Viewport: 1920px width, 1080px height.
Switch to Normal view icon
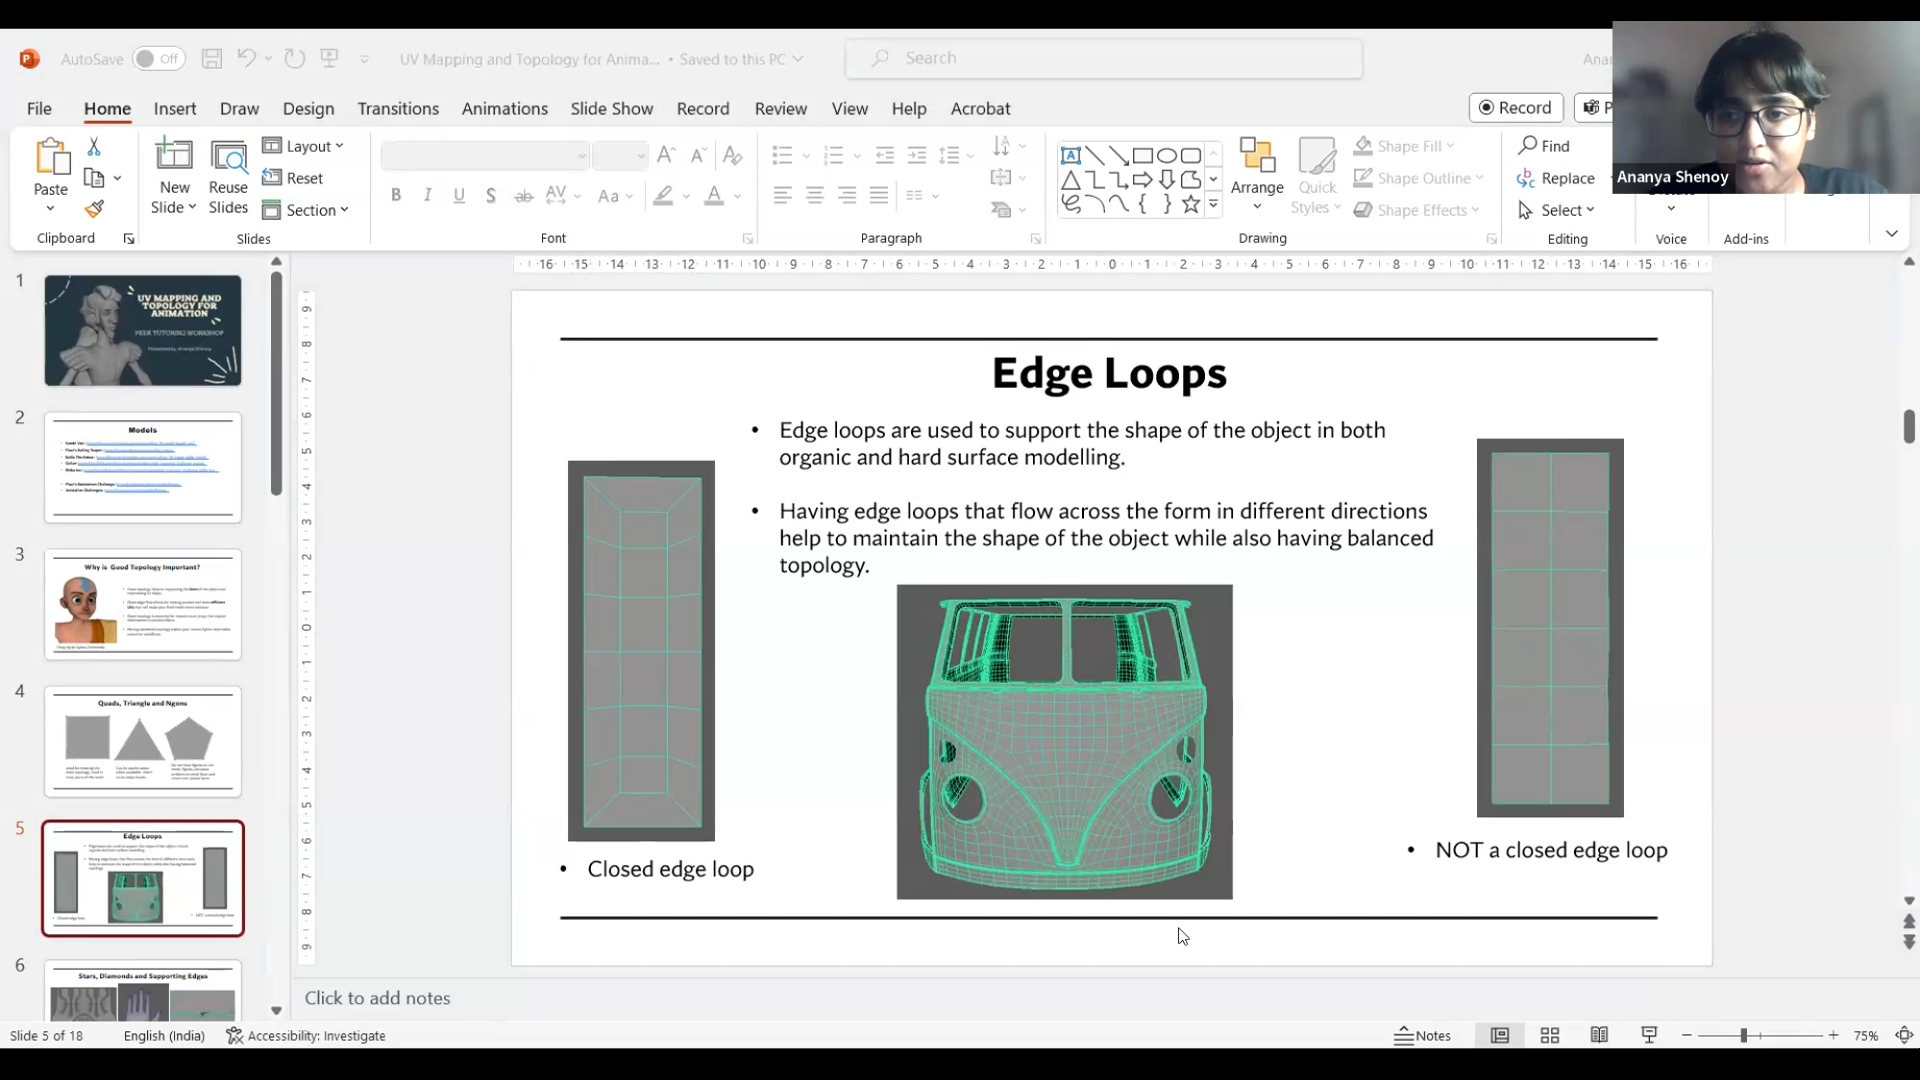[x=1500, y=1036]
